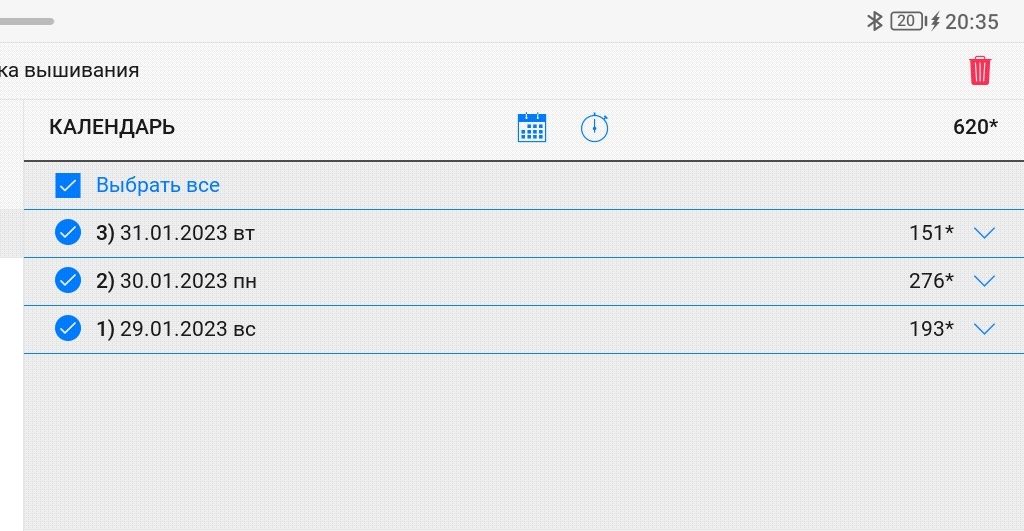Tap the Bluetooth status icon

[874, 21]
